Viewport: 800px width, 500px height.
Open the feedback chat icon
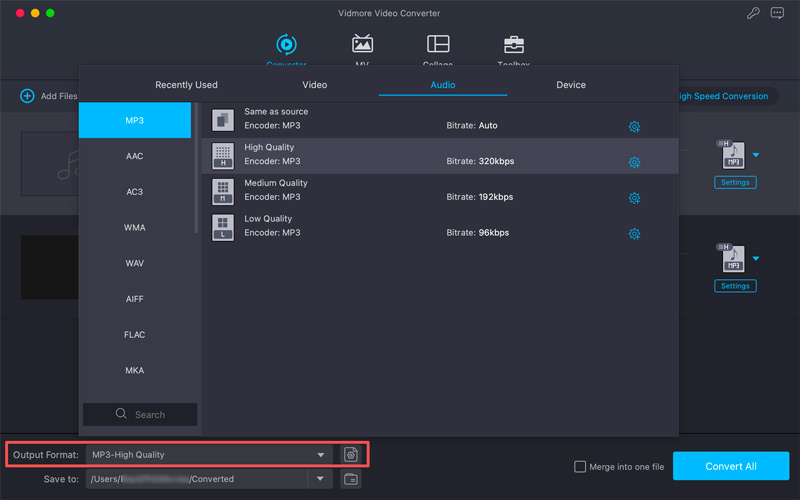coord(777,13)
